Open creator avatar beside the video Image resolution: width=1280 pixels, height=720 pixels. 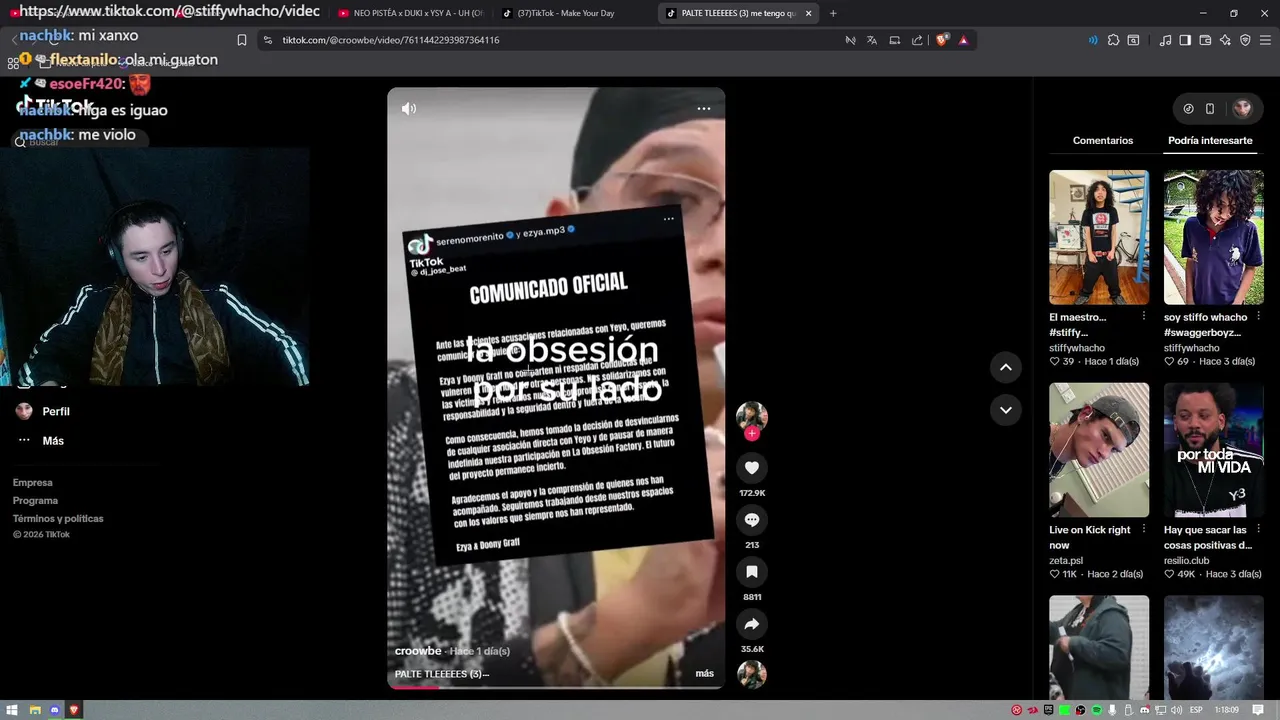752,416
